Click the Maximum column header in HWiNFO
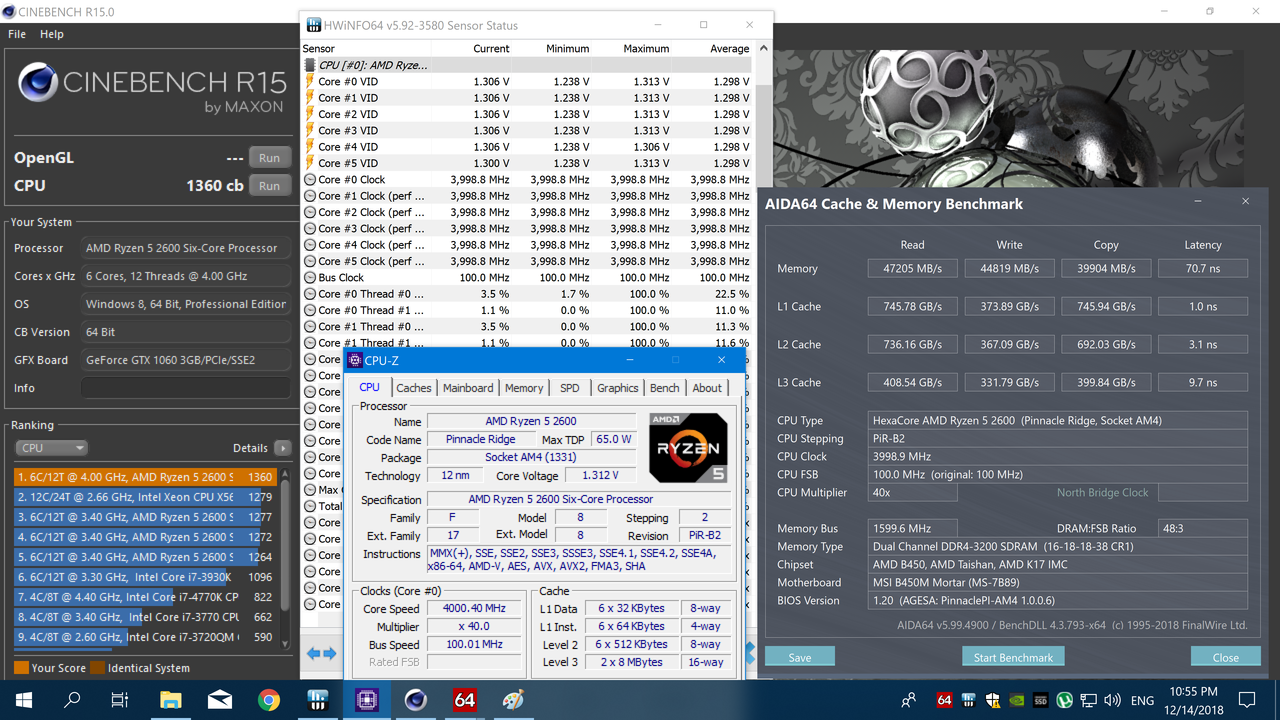Viewport: 1280px width, 720px height. coord(646,48)
